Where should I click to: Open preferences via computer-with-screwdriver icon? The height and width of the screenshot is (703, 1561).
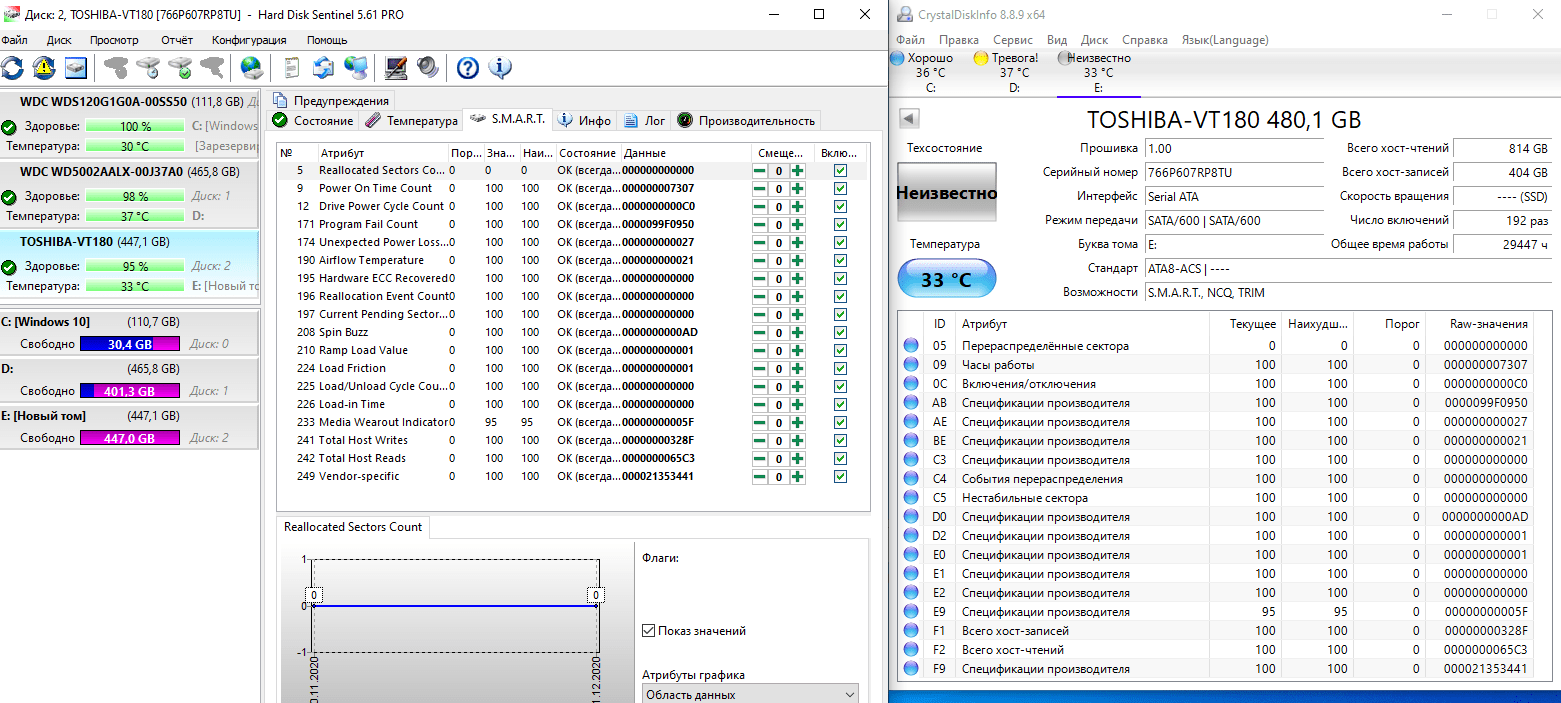coord(396,68)
